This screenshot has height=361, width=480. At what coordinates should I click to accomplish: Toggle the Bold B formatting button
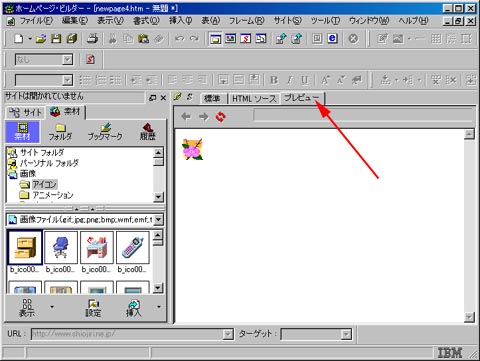pos(274,80)
